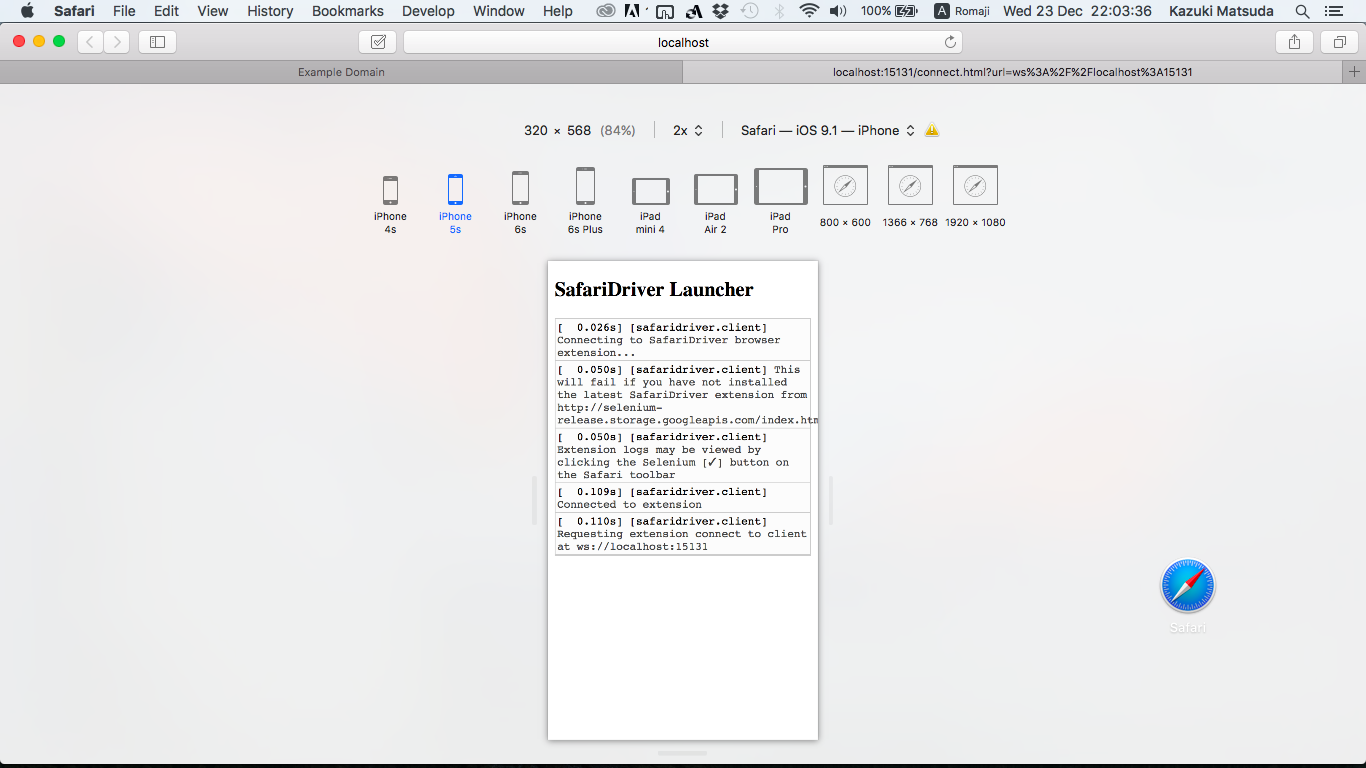The width and height of the screenshot is (1366, 768).
Task: Select the iPad Air 2 device preset
Action: [x=715, y=204]
